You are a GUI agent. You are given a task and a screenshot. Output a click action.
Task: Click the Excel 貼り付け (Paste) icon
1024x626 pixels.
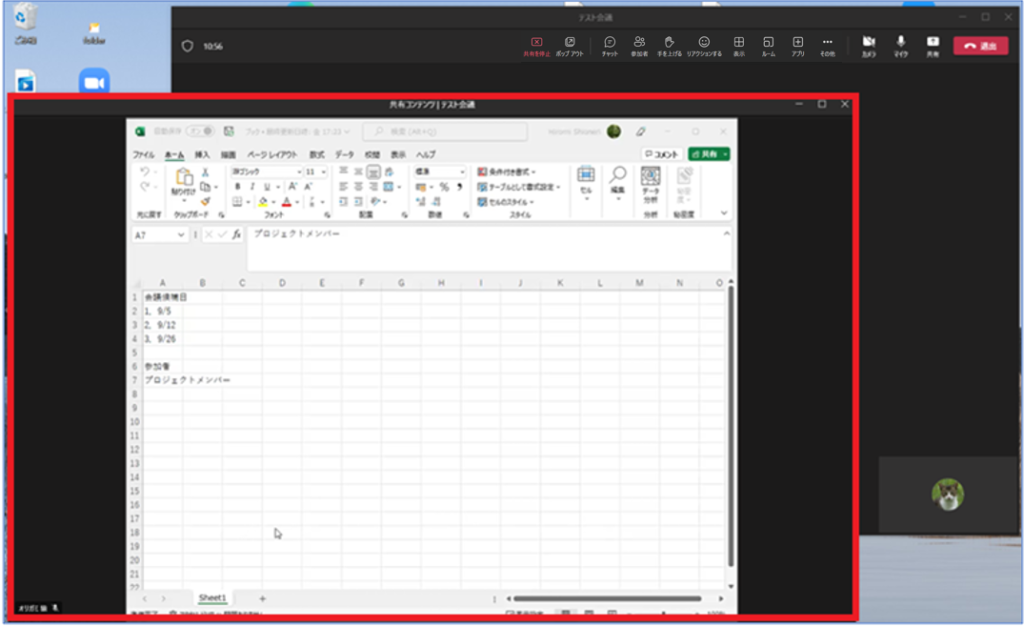tap(184, 180)
